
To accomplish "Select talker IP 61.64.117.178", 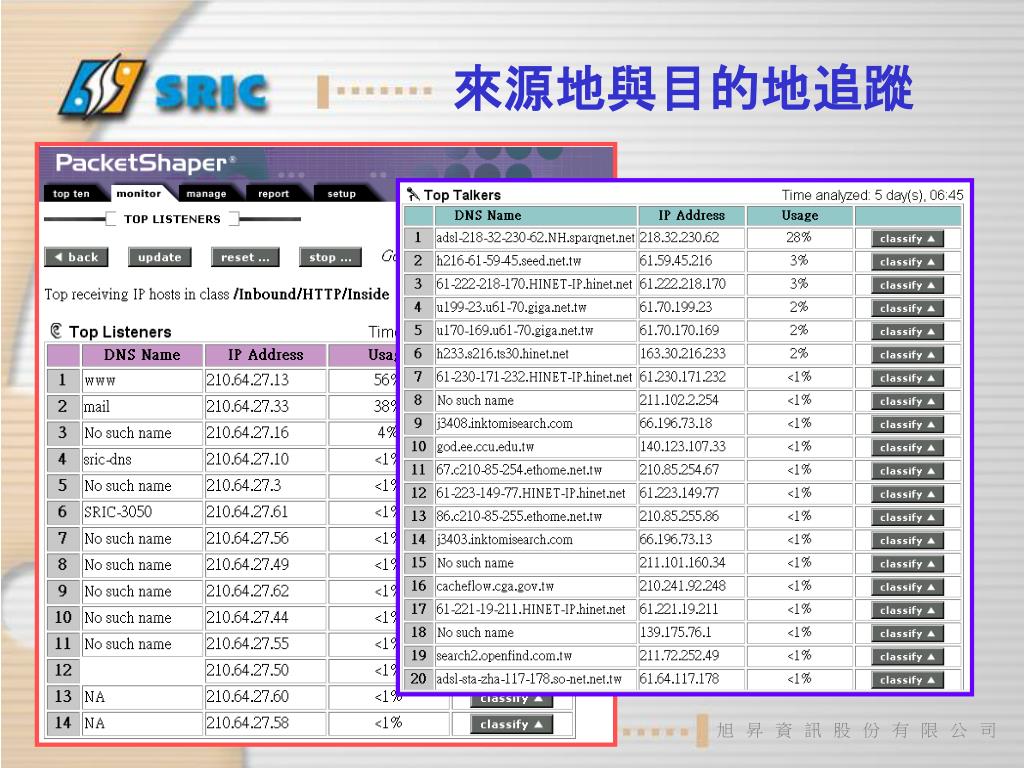I will click(679, 679).
